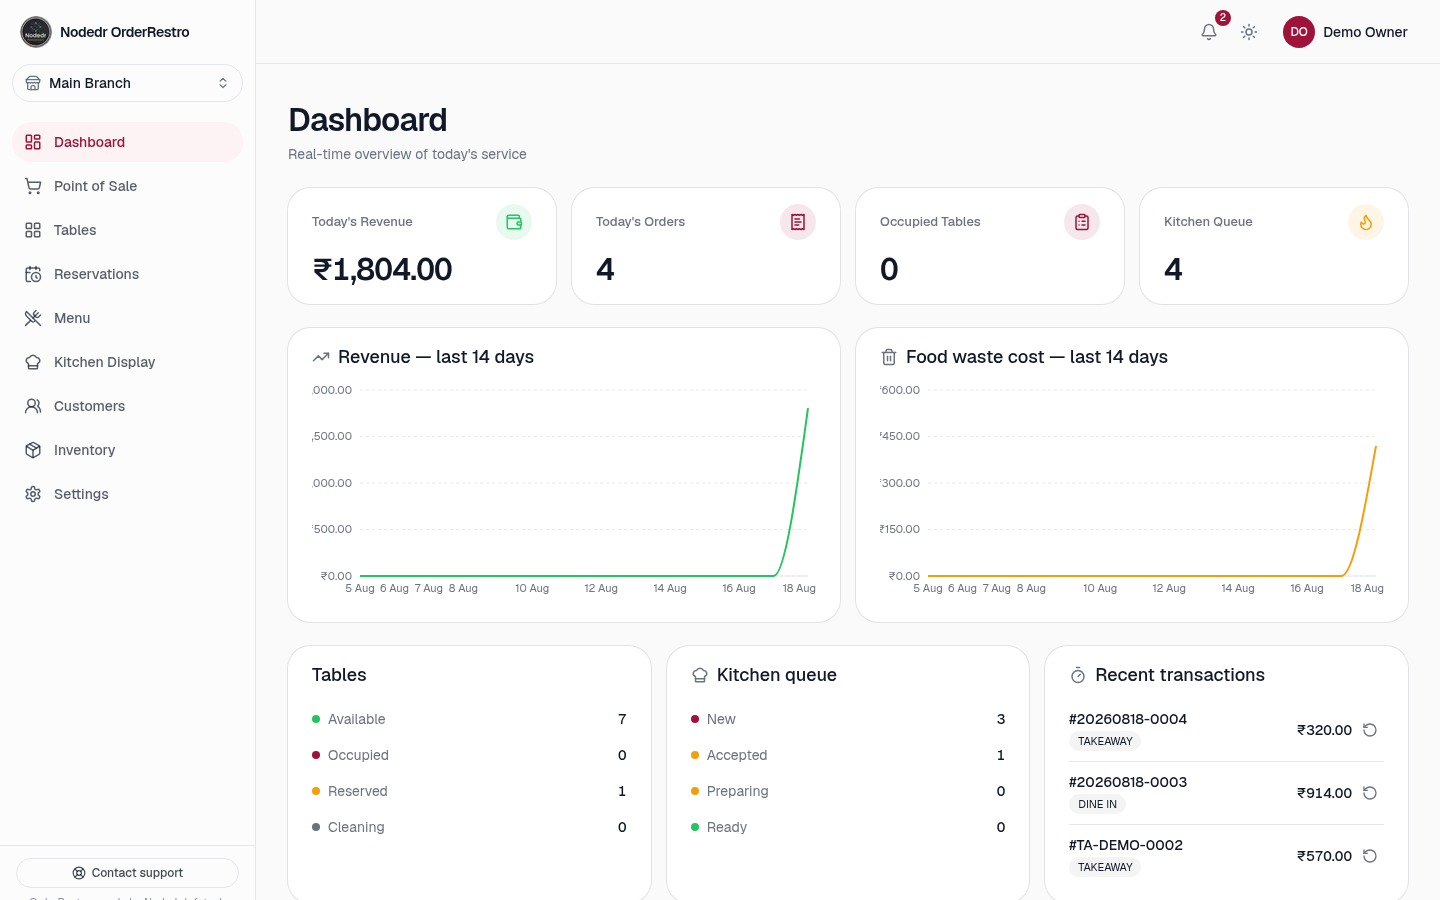Image resolution: width=1440 pixels, height=900 pixels.
Task: Open transaction #20260818-0003
Action: [x=1128, y=782]
